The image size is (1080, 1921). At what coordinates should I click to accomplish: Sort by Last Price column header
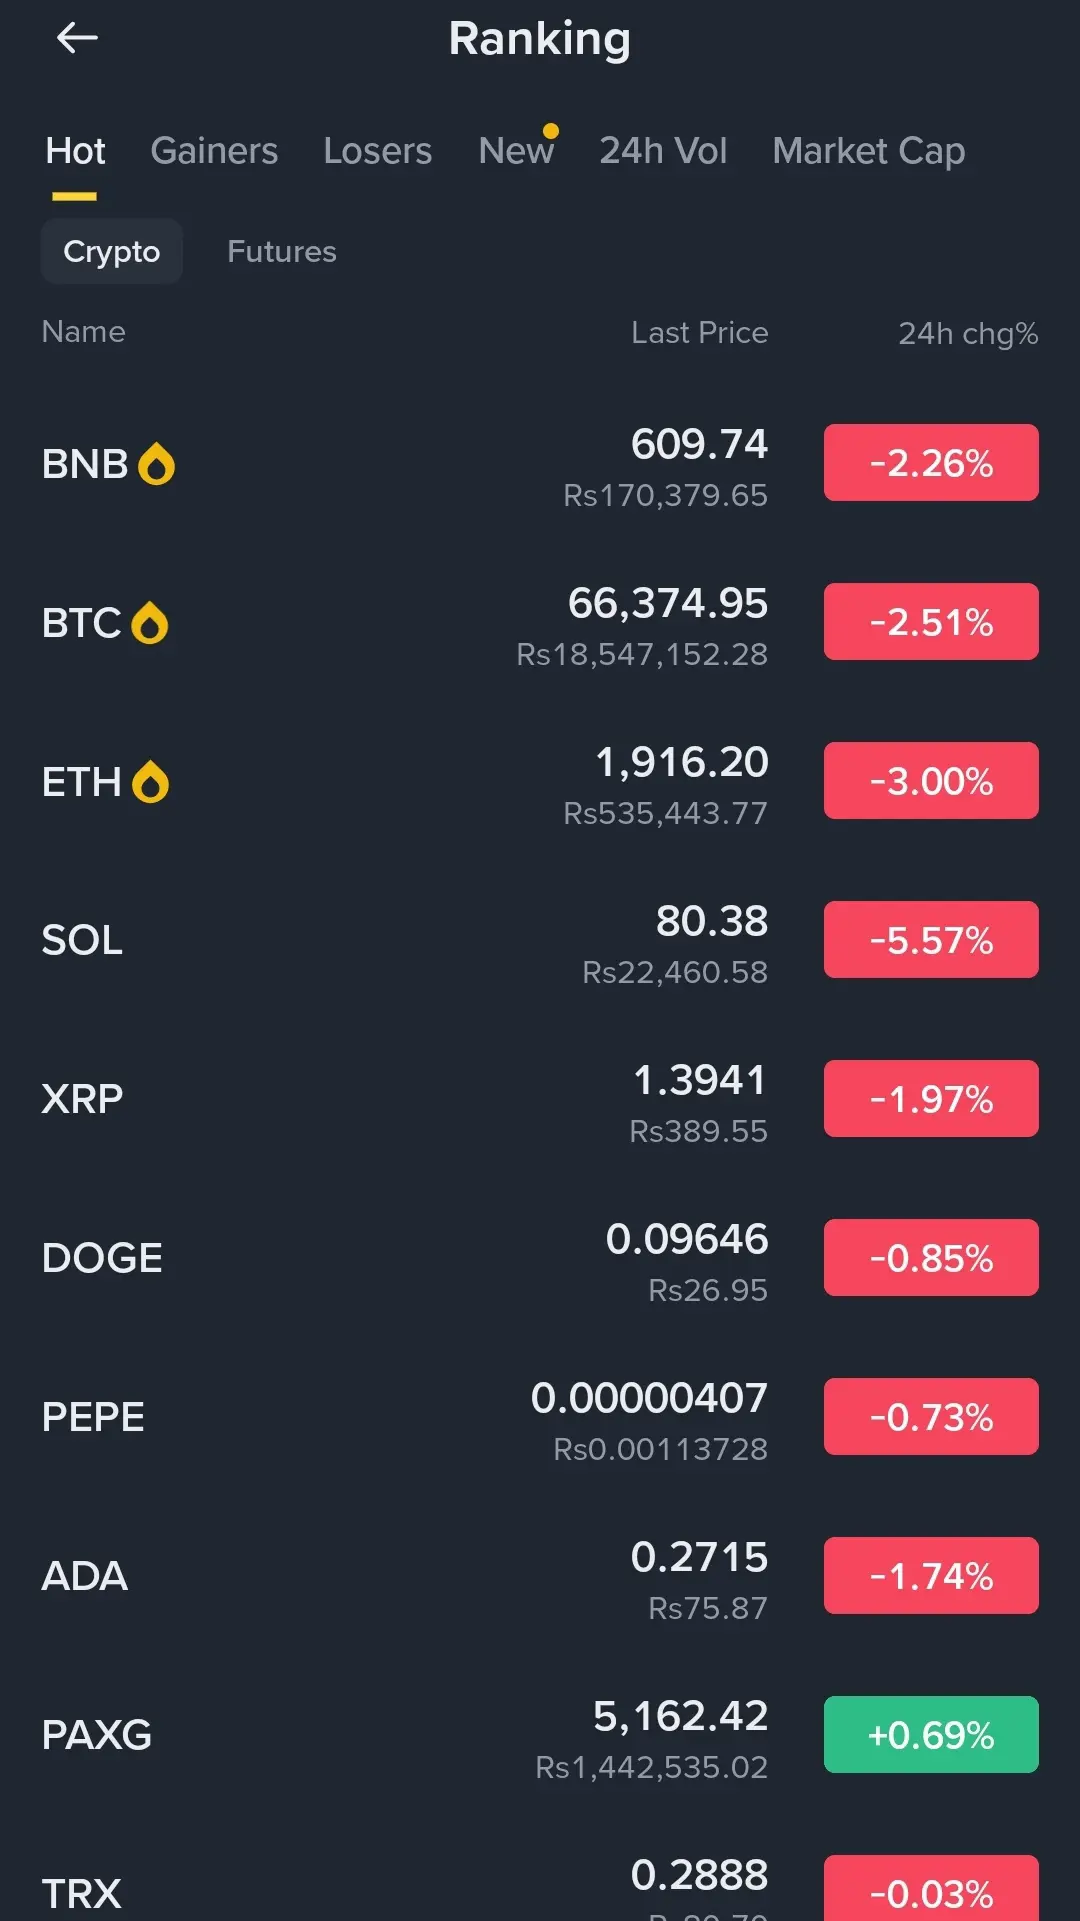pos(700,332)
